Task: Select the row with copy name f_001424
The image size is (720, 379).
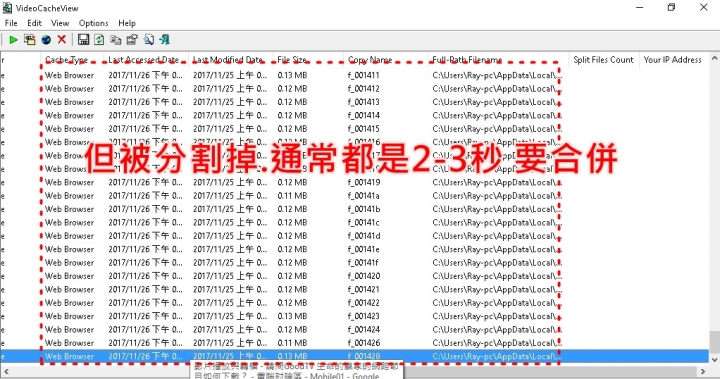Action: (354, 329)
